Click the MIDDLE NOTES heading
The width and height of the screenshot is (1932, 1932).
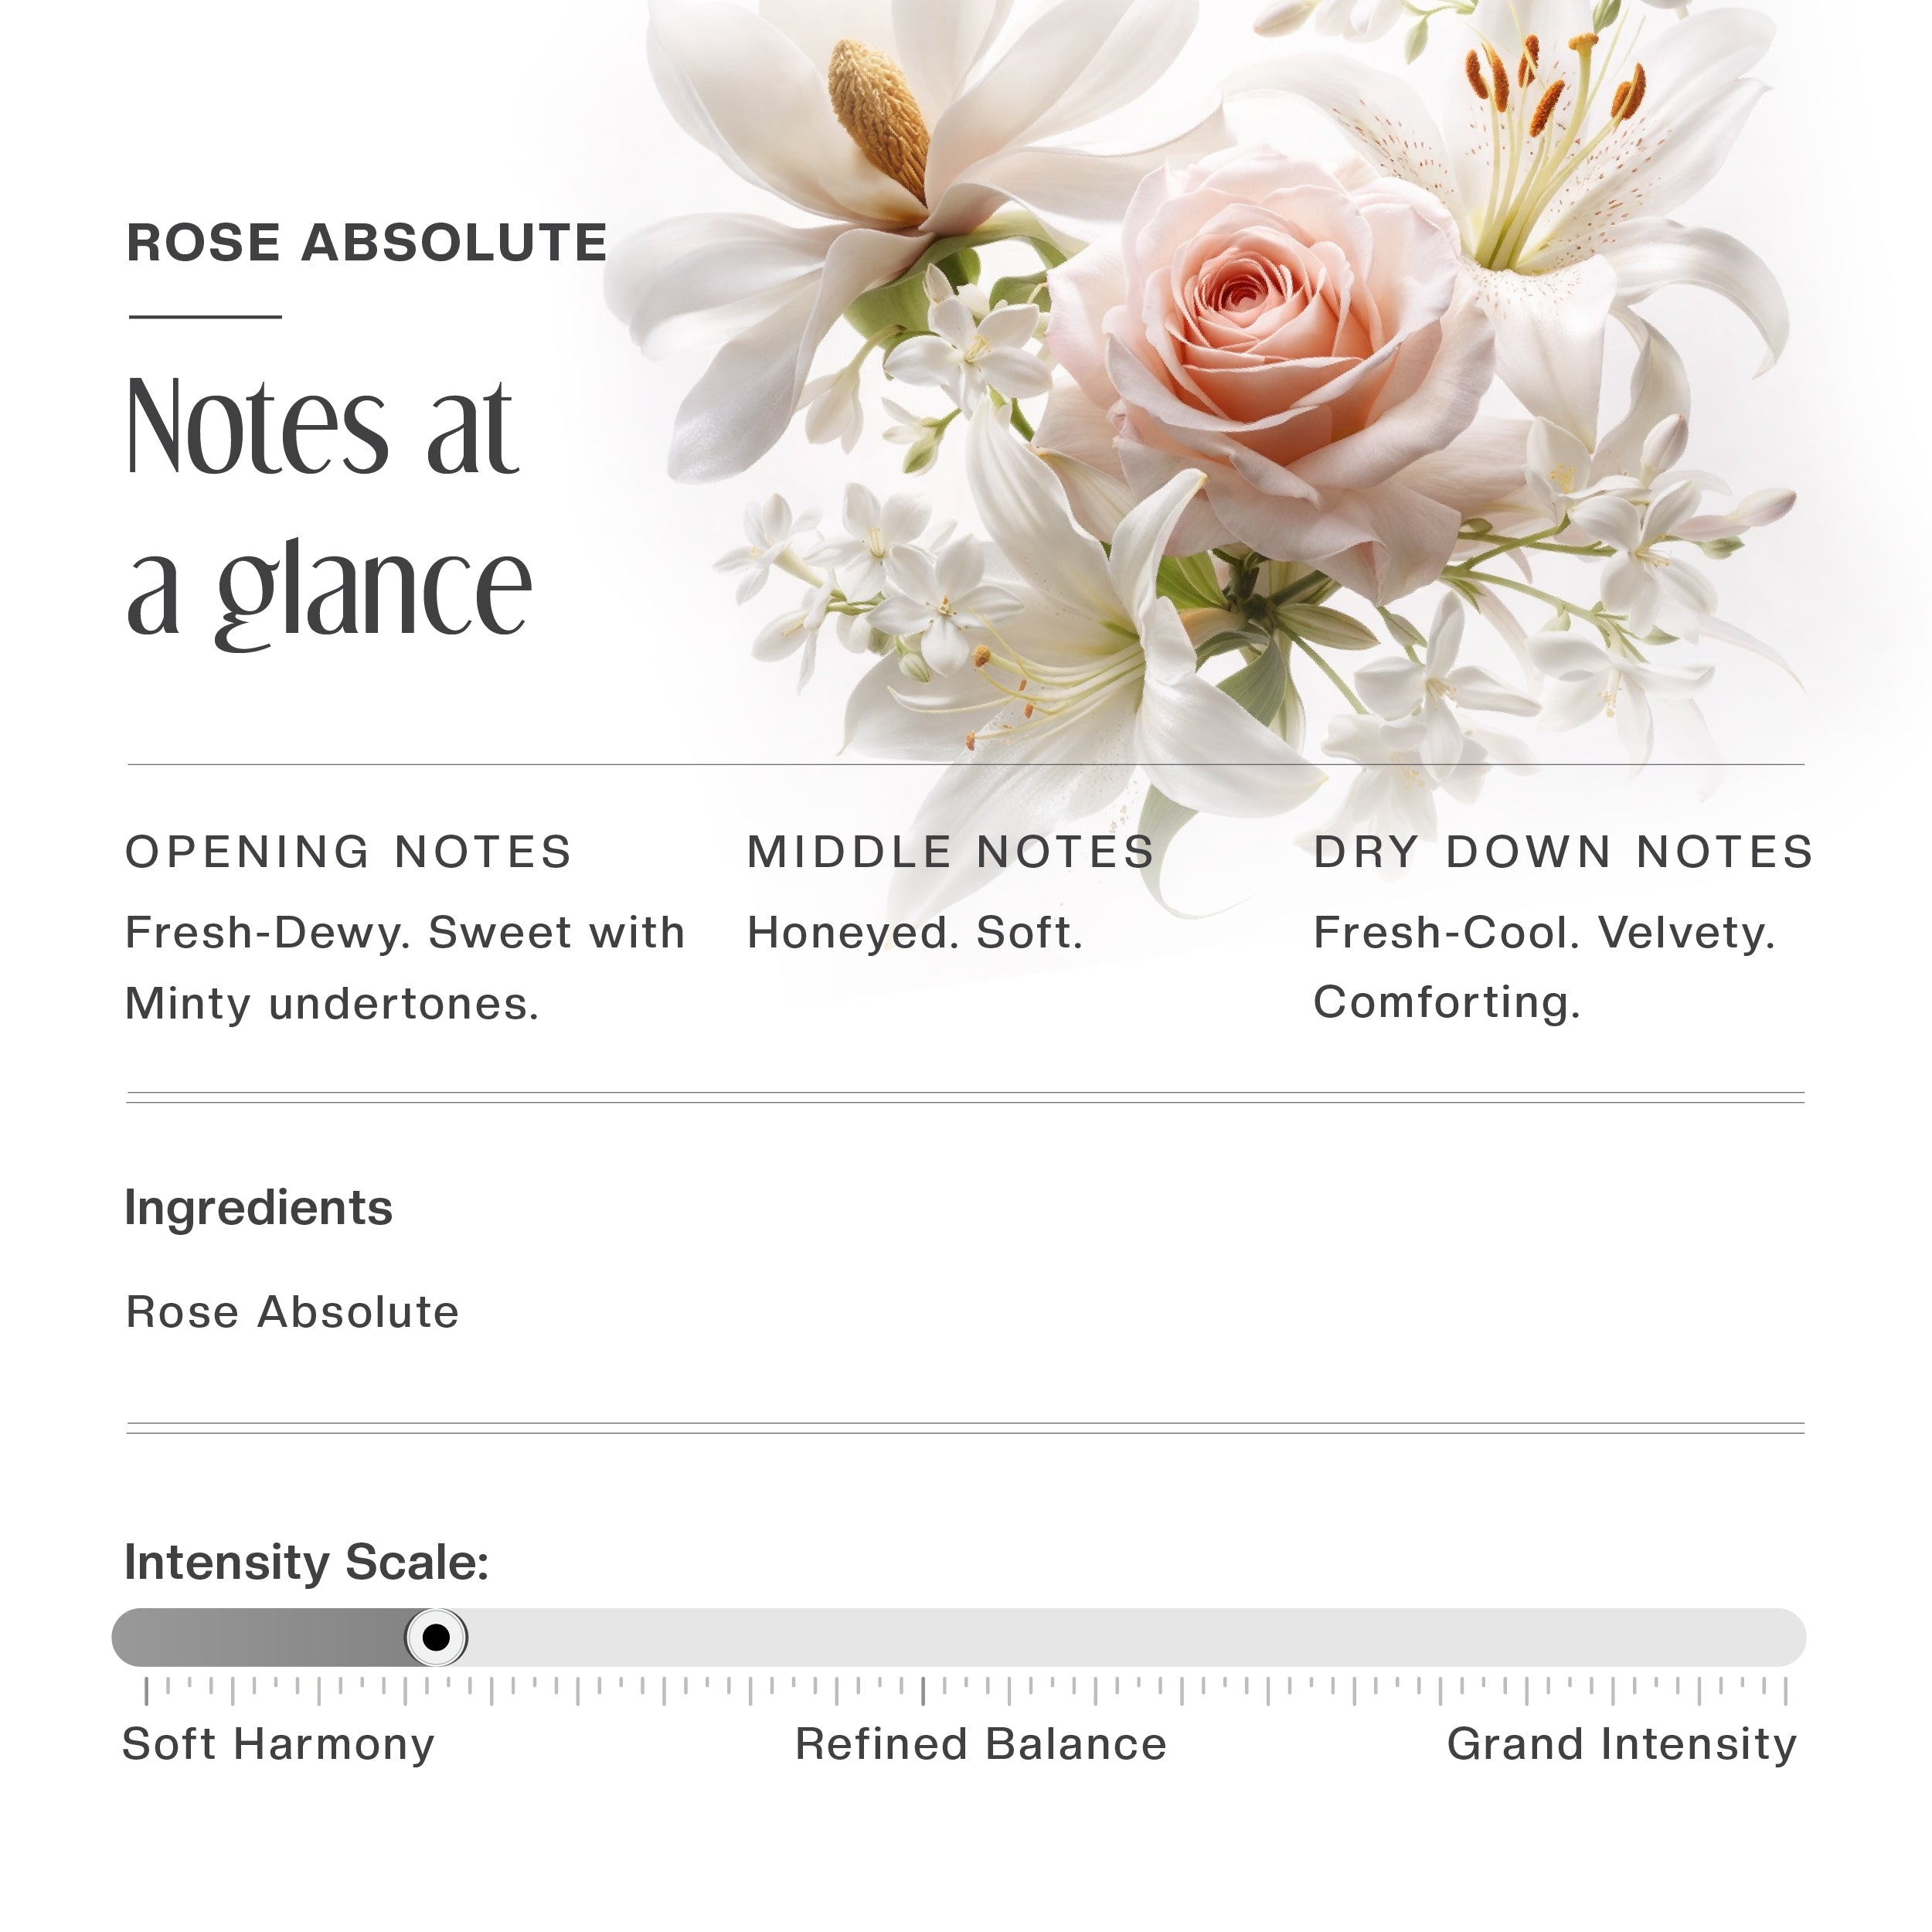951,852
